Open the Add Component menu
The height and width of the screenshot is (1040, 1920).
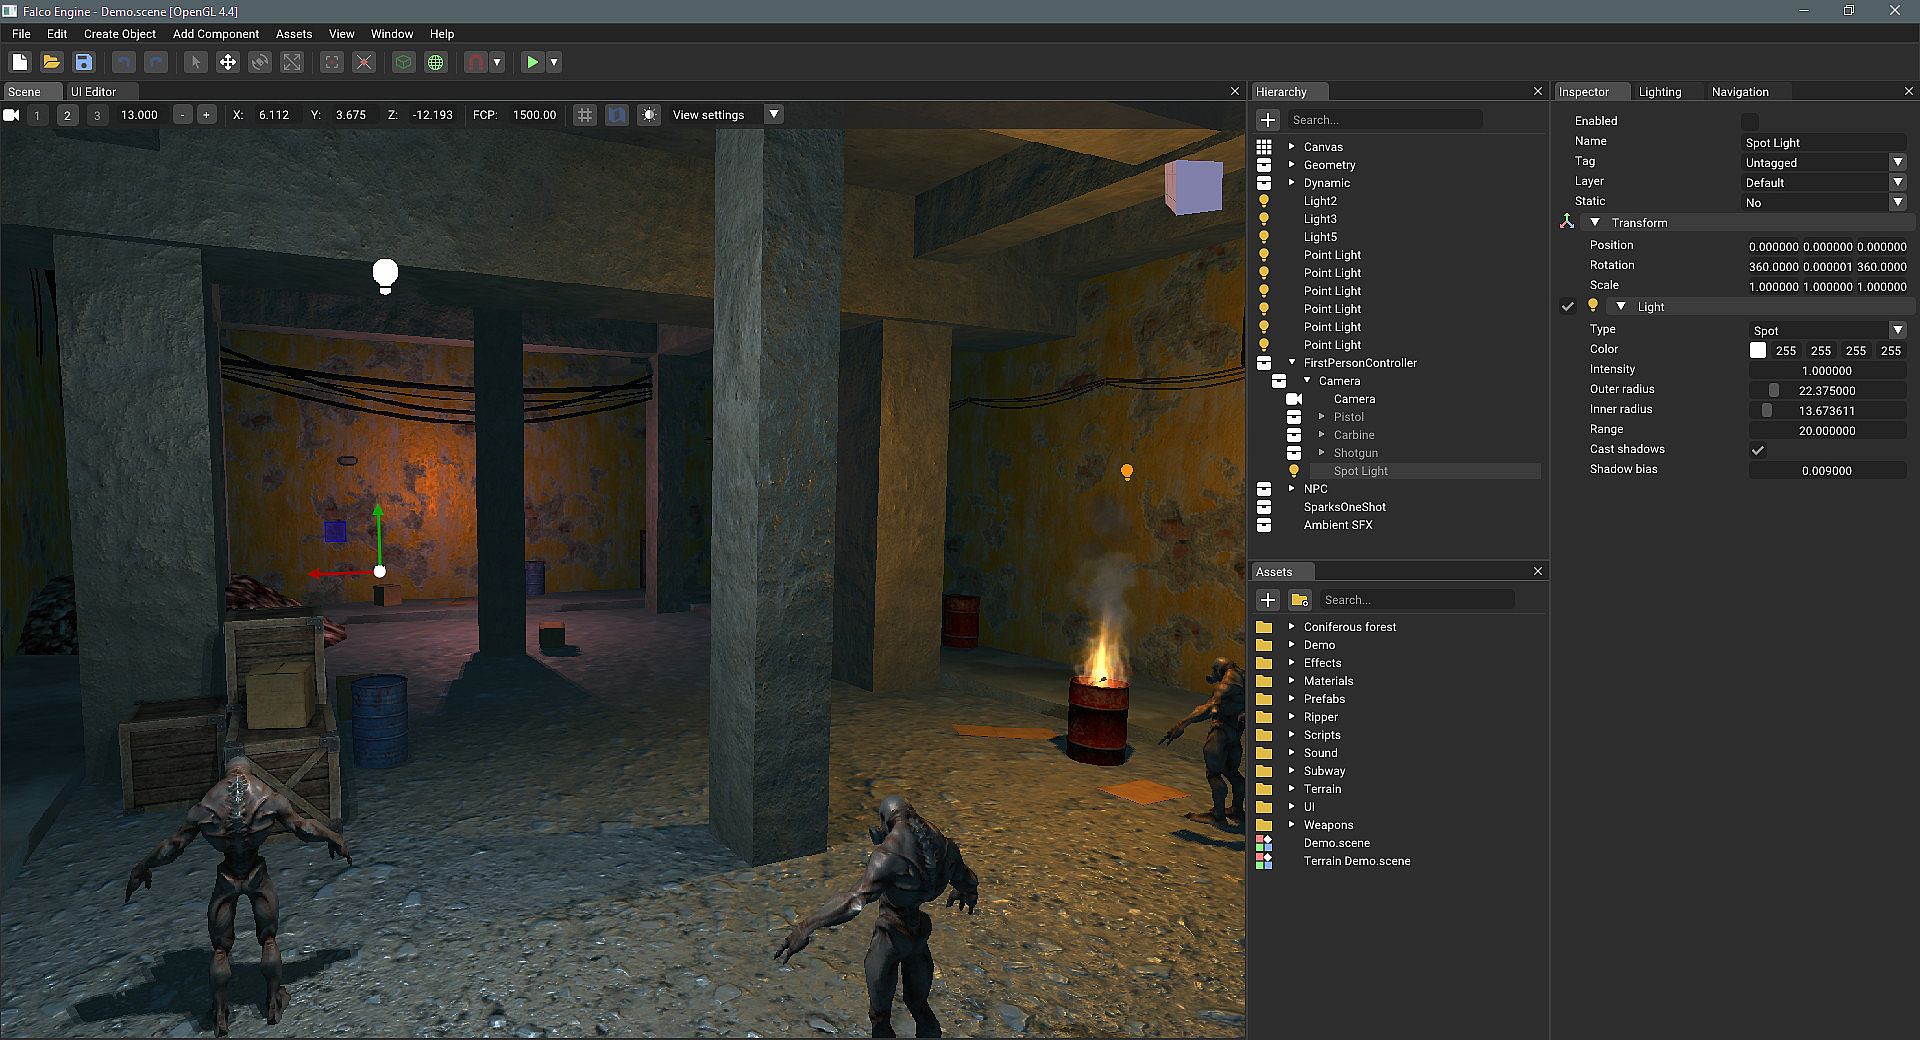tap(215, 34)
